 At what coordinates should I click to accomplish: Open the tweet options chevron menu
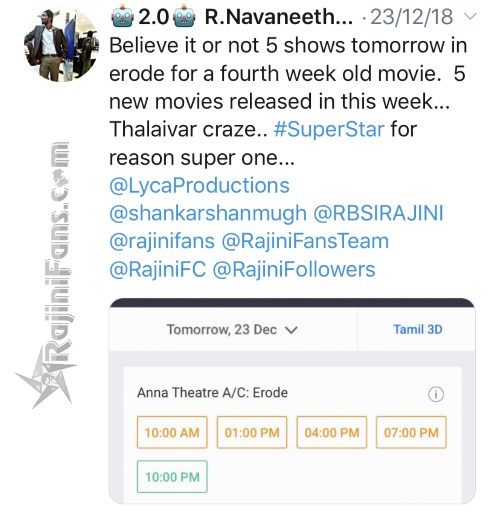click(x=470, y=16)
